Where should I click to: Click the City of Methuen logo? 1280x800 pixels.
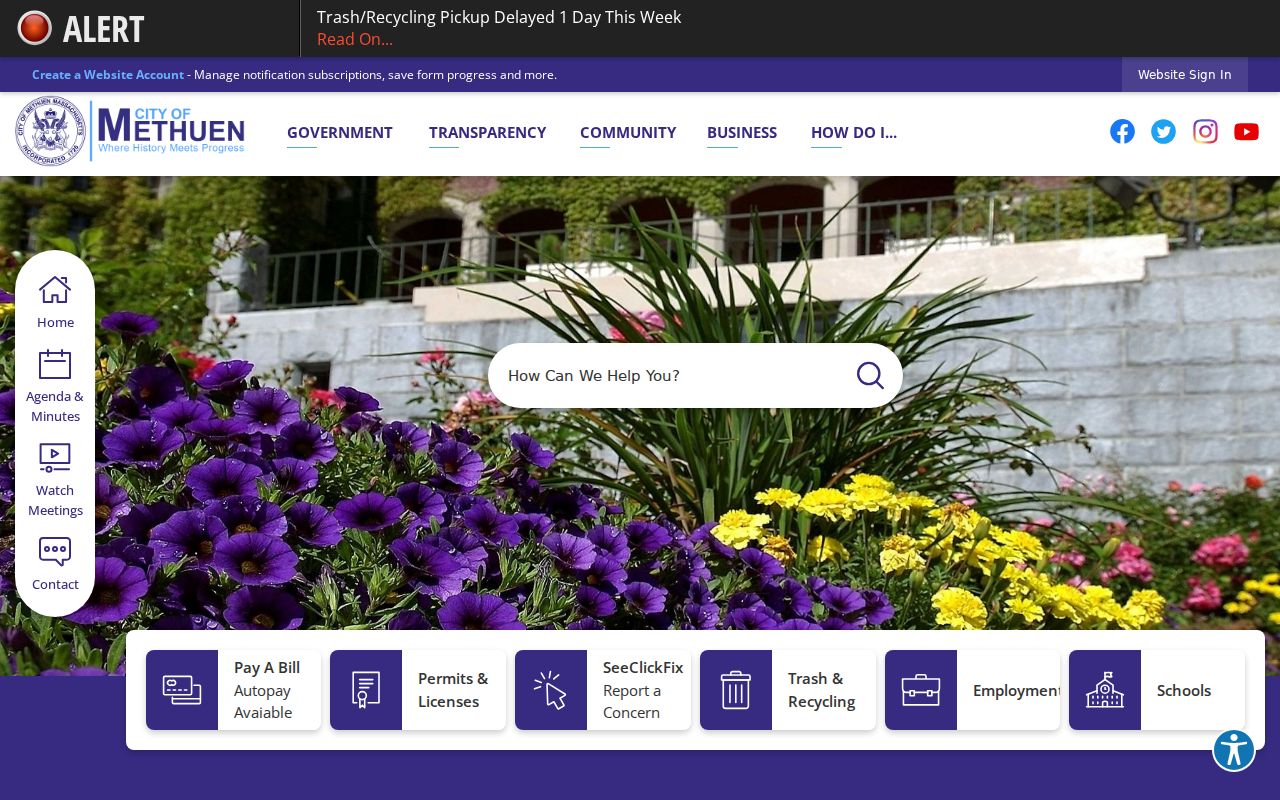pos(130,131)
